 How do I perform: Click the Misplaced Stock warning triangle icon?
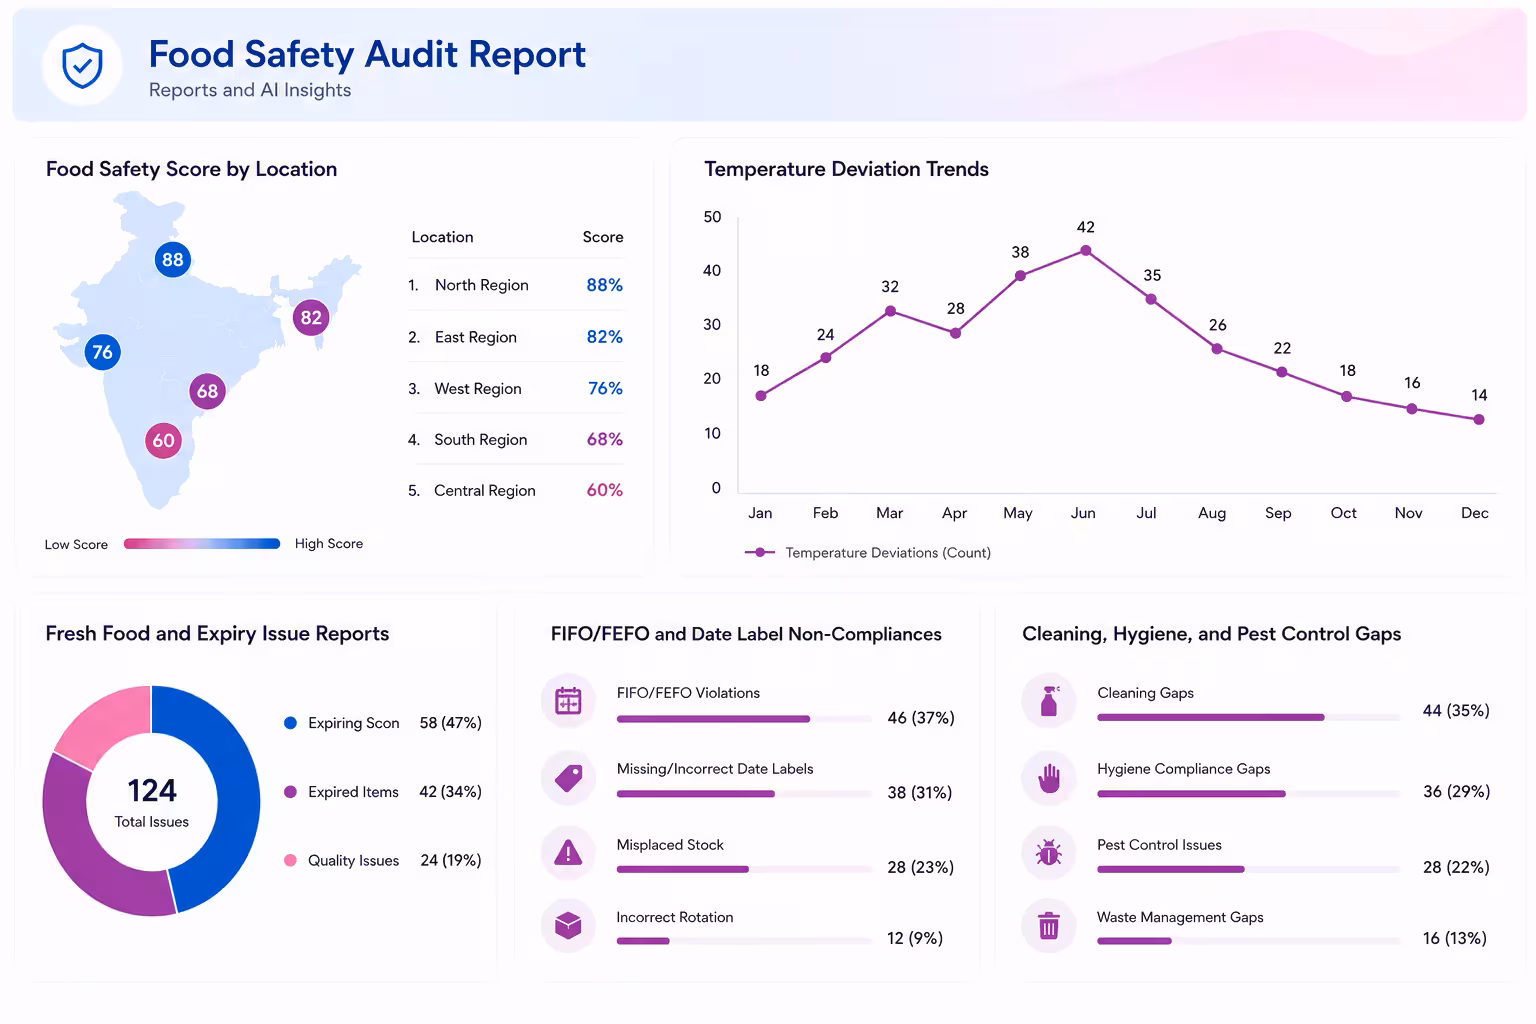[568, 852]
